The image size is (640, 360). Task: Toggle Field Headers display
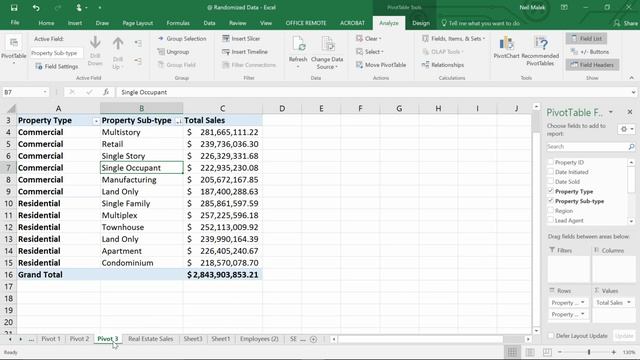(x=592, y=65)
